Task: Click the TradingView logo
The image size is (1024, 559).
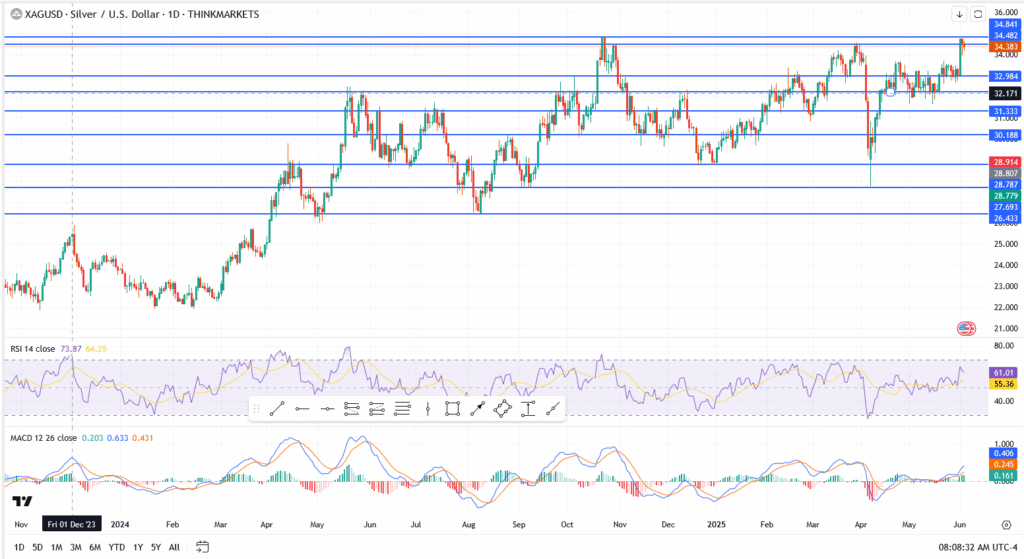Action: tap(21, 501)
